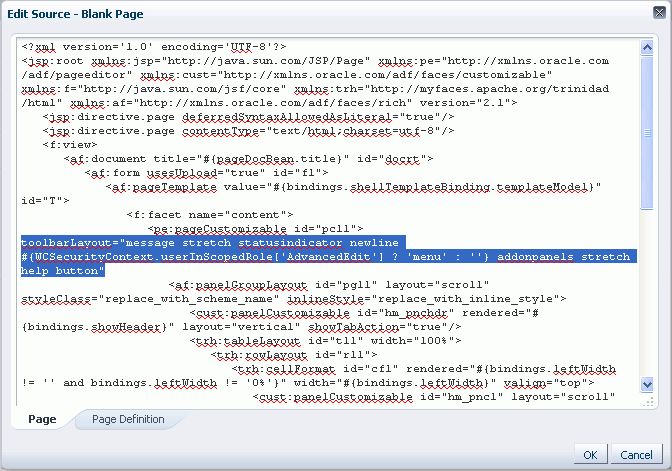The image size is (672, 471).
Task: Click the scroll down arrow
Action: click(x=647, y=384)
